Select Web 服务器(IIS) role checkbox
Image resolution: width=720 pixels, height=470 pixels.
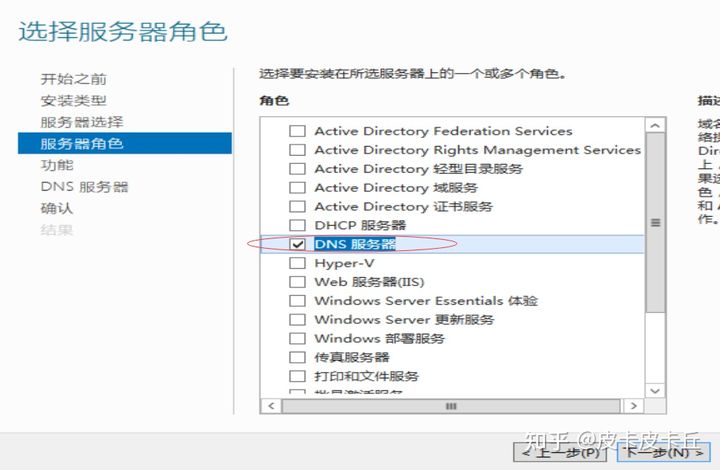coord(297,282)
